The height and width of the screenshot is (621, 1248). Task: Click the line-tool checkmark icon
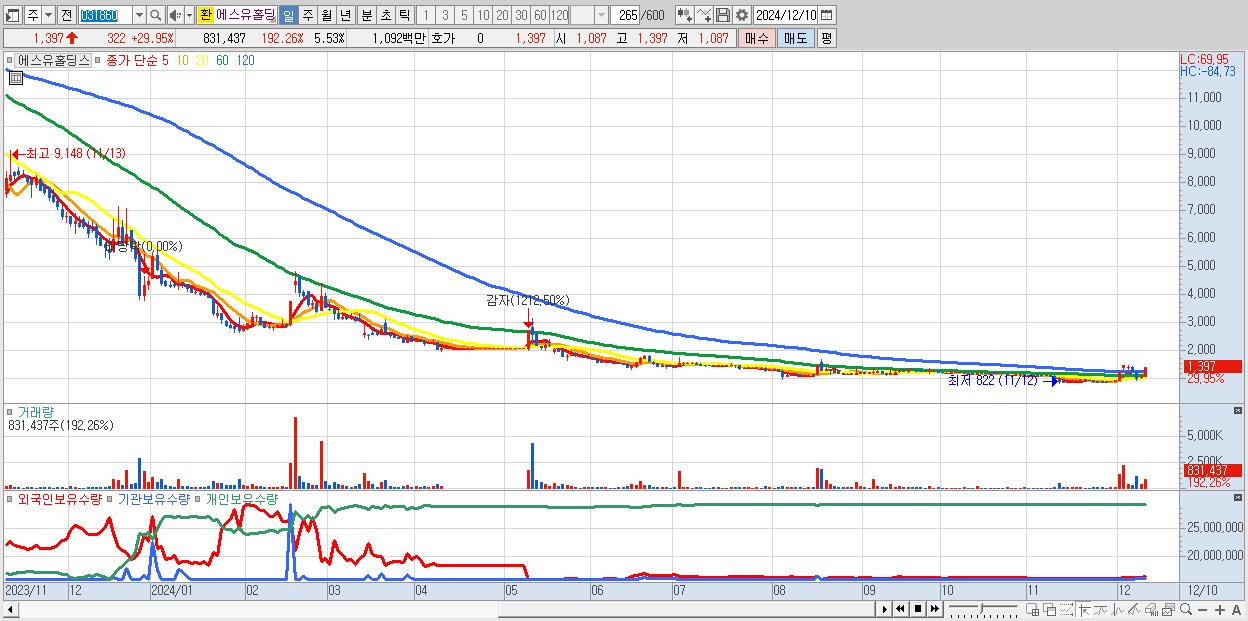[704, 15]
